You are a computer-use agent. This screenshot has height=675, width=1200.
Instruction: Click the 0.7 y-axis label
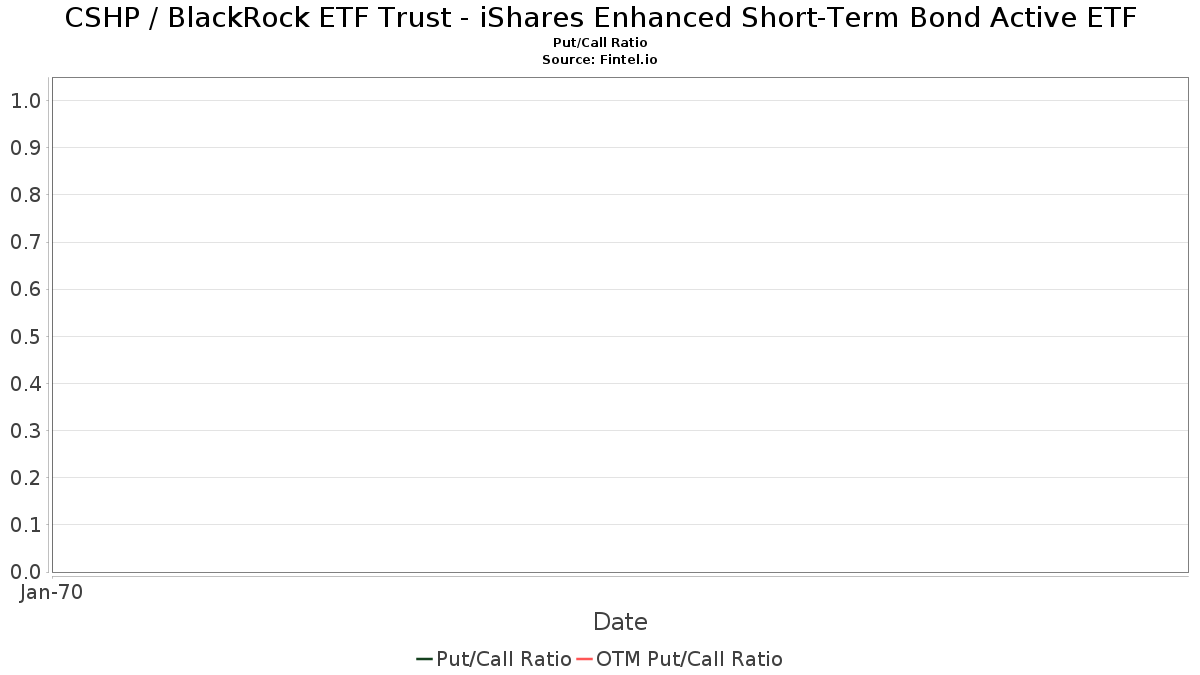tap(26, 242)
